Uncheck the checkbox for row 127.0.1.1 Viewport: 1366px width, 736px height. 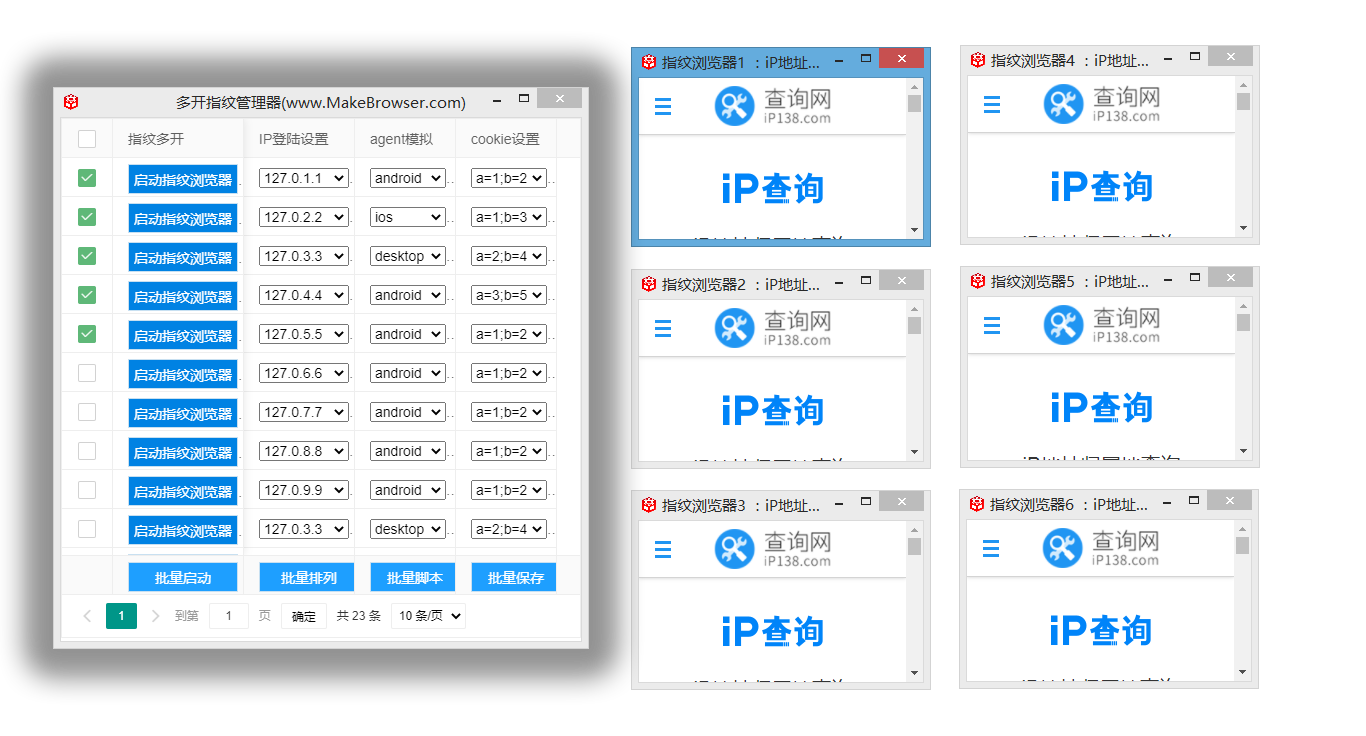(87, 178)
